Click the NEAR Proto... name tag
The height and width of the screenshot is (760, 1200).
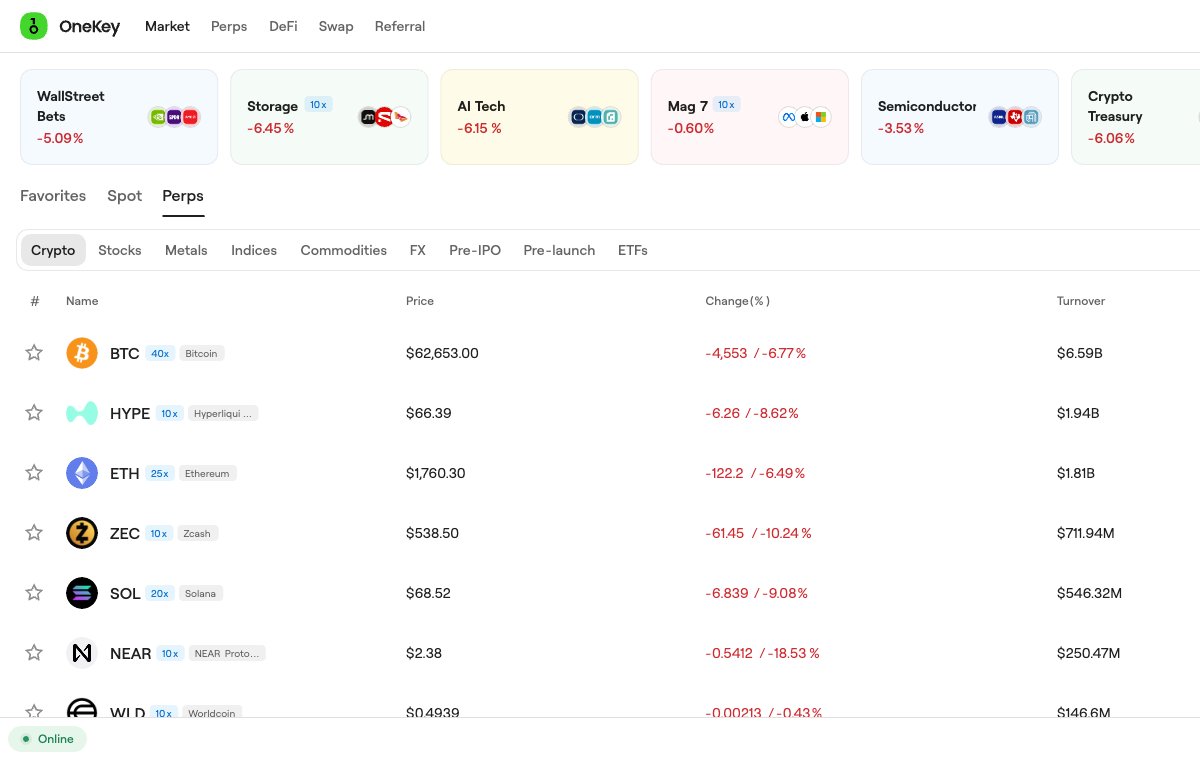(x=226, y=653)
